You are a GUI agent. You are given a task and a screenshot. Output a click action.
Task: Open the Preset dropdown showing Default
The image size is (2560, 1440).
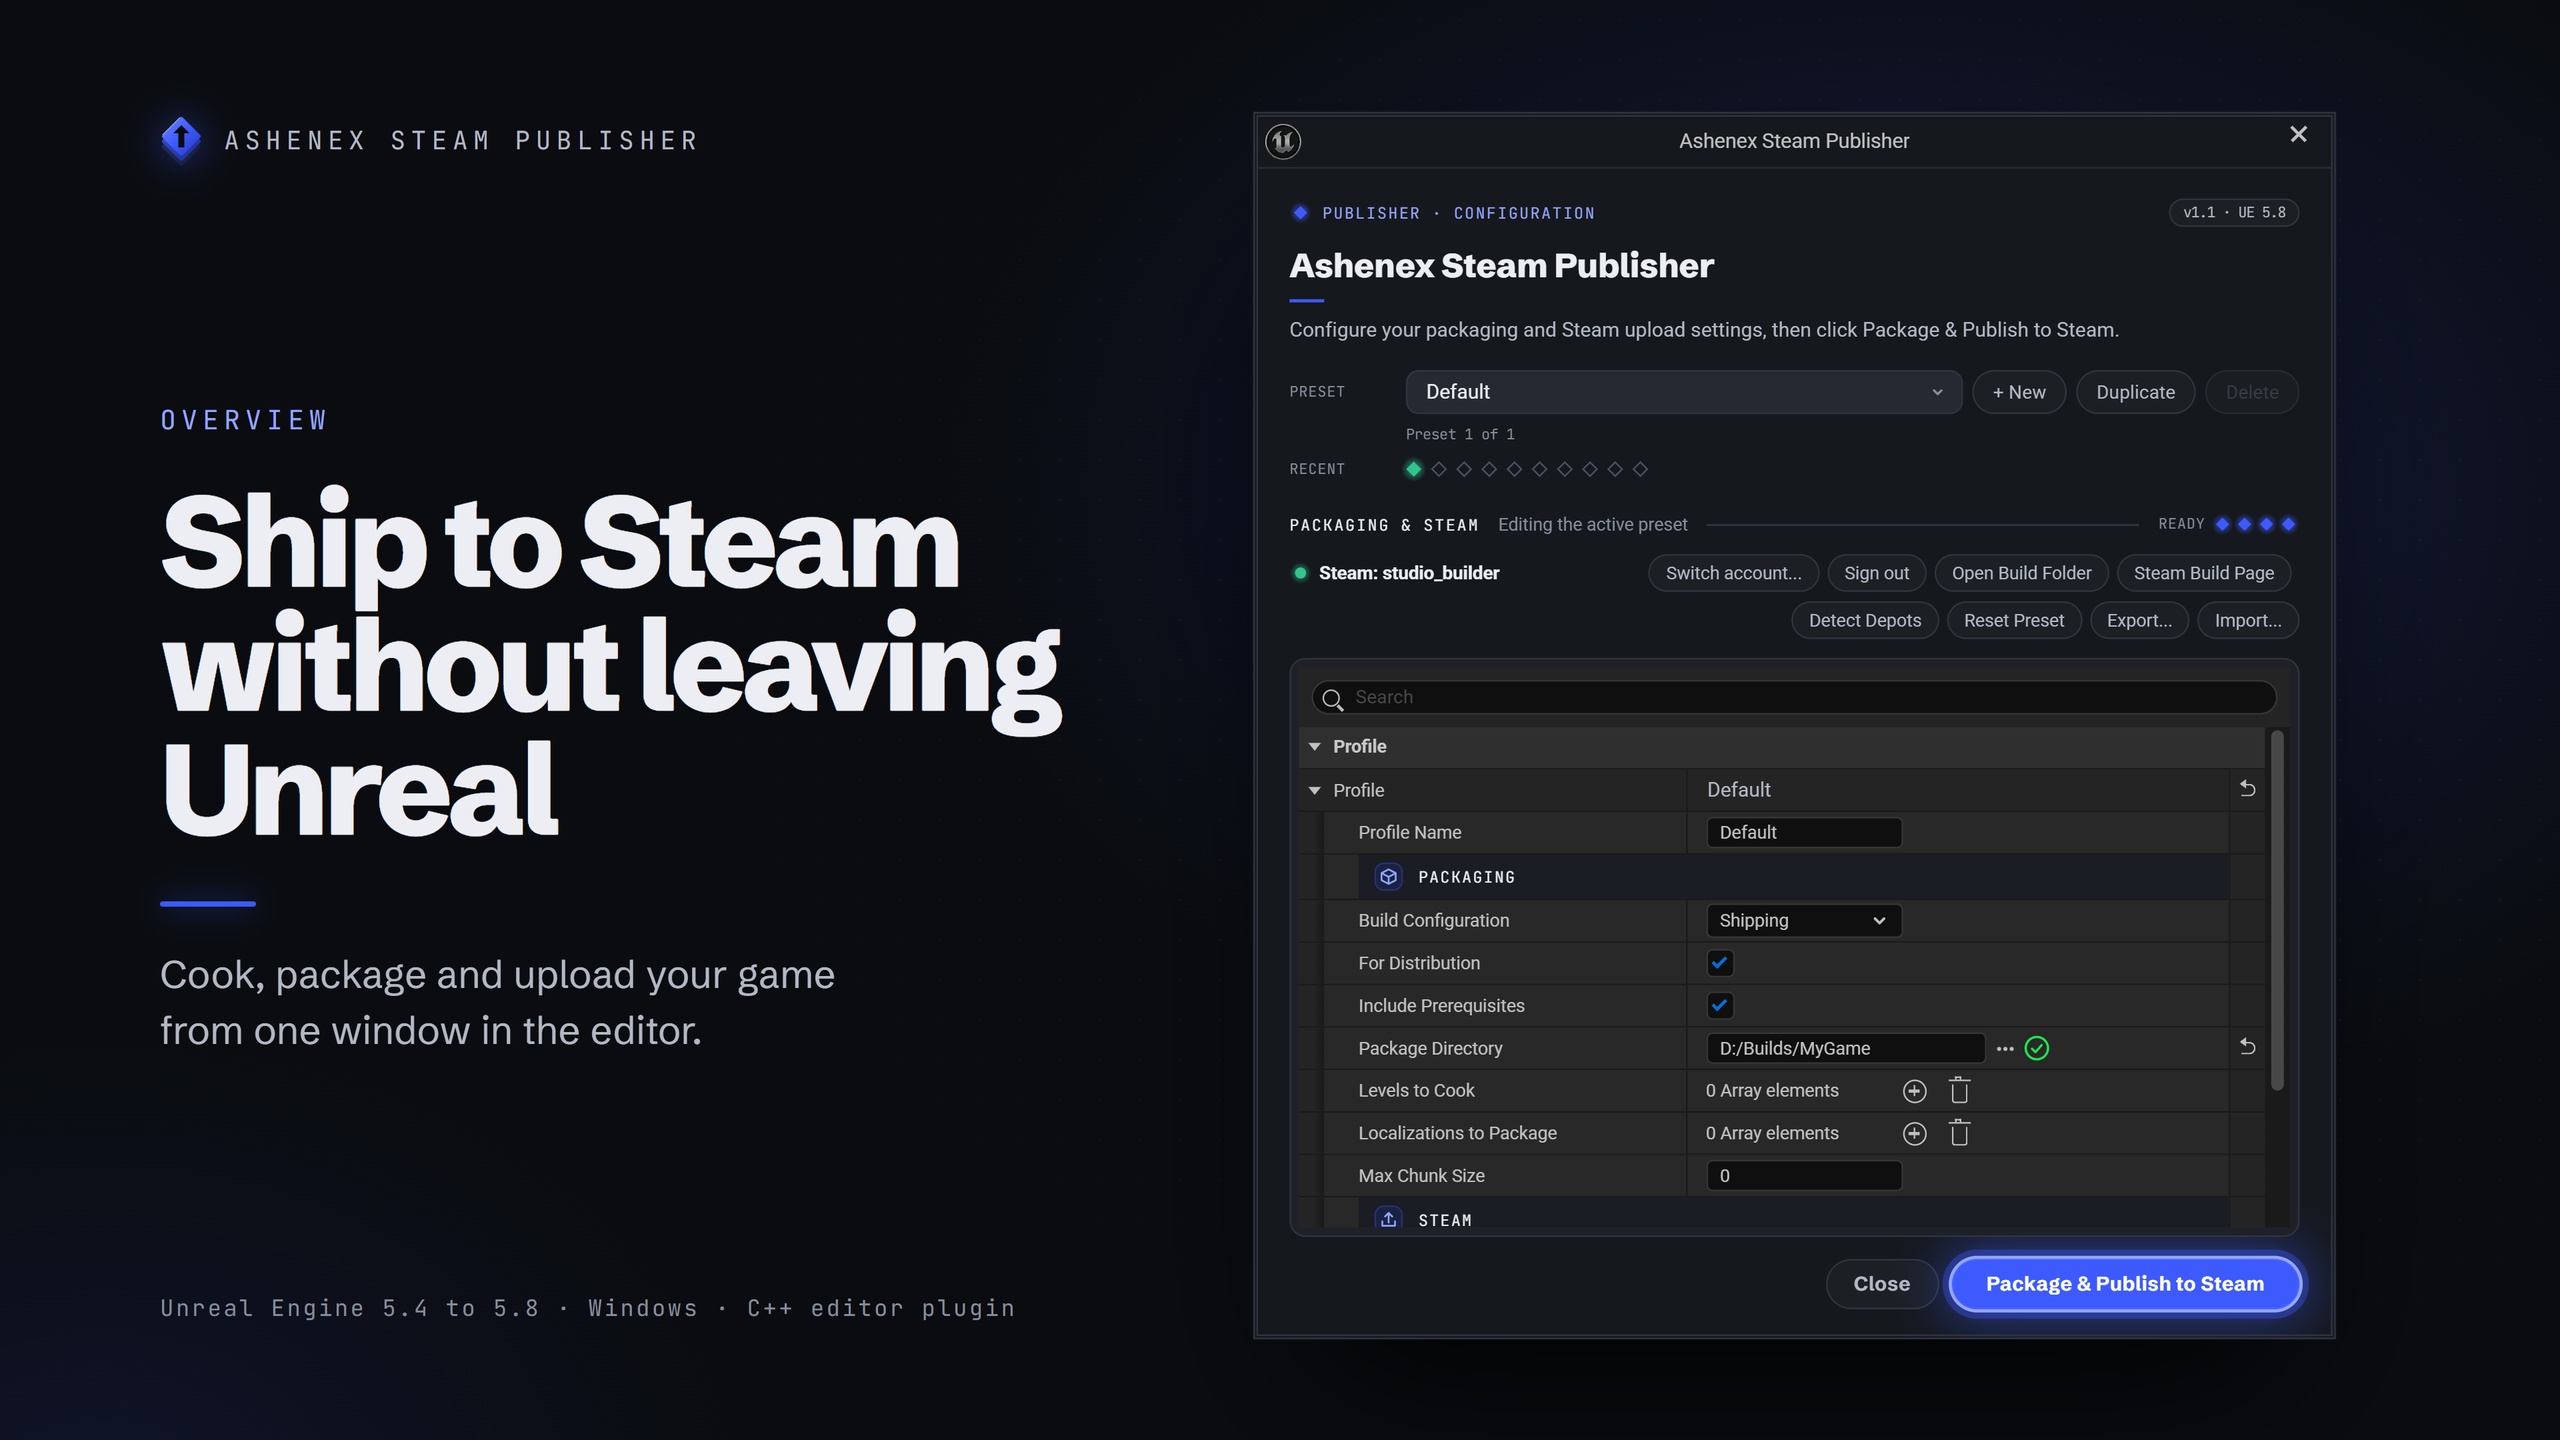coord(1683,392)
